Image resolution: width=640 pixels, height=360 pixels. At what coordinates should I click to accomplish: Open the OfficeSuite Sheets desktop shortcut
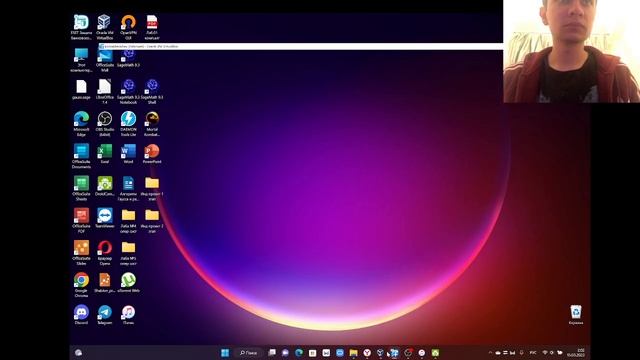(x=81, y=188)
